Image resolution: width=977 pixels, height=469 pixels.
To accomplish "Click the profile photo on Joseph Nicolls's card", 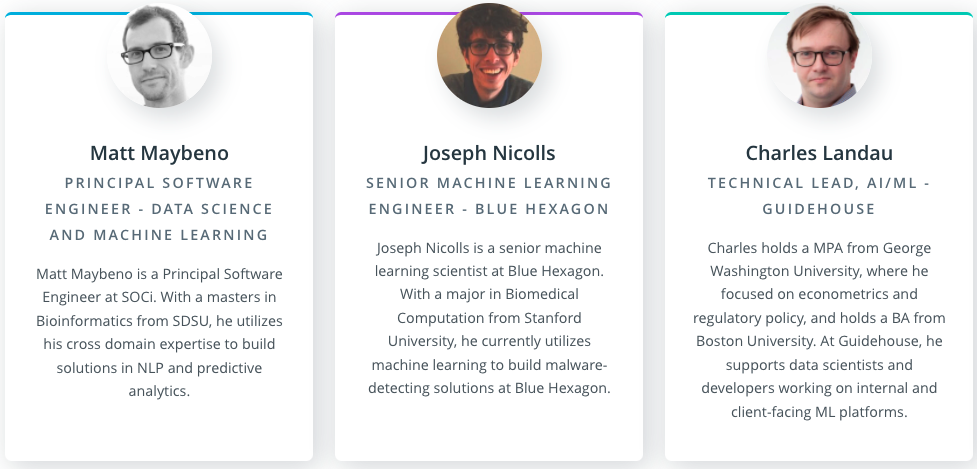I will coord(489,55).
